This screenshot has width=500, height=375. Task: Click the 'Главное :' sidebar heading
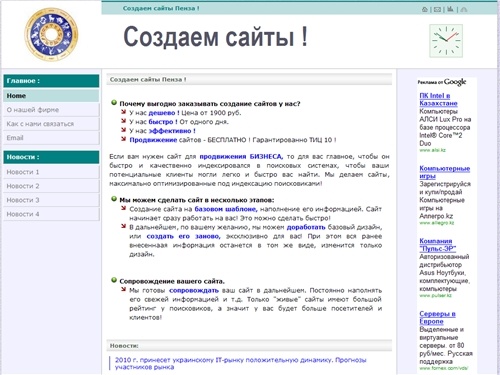[51, 81]
